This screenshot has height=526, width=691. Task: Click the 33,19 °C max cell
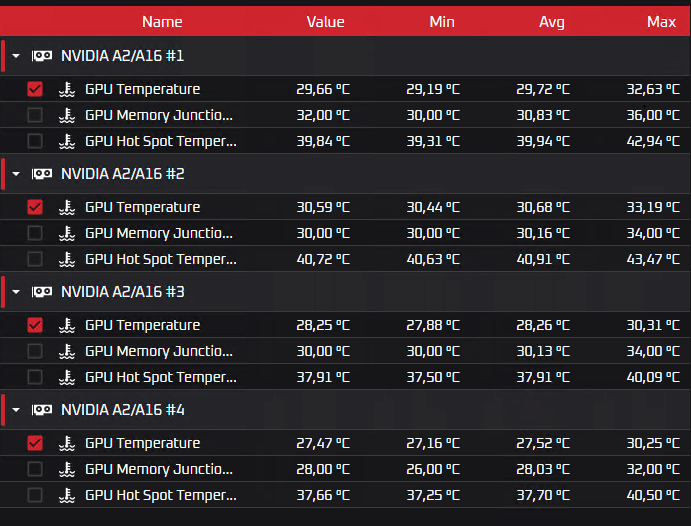point(653,207)
